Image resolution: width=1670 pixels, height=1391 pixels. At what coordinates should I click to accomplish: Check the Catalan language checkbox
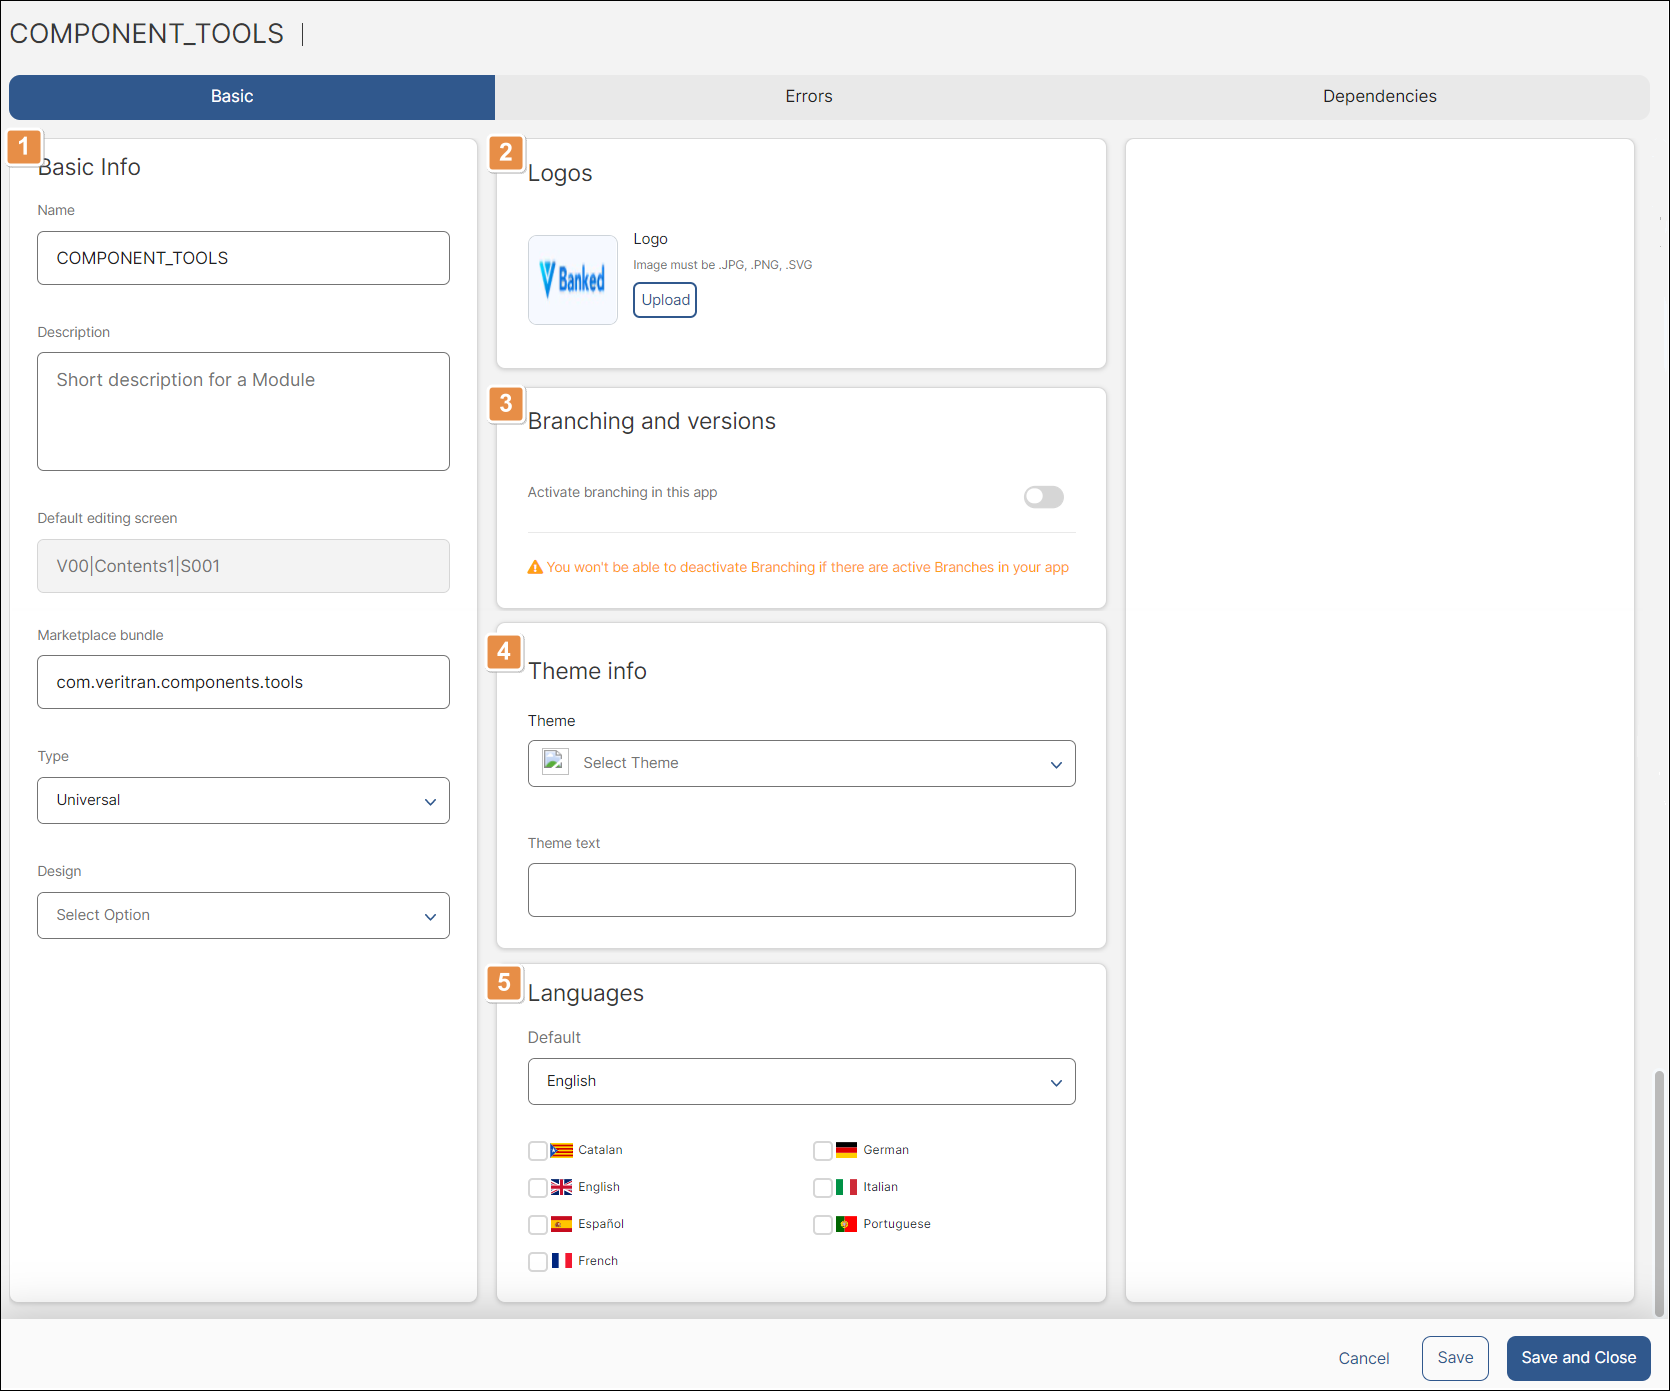pyautogui.click(x=537, y=1151)
